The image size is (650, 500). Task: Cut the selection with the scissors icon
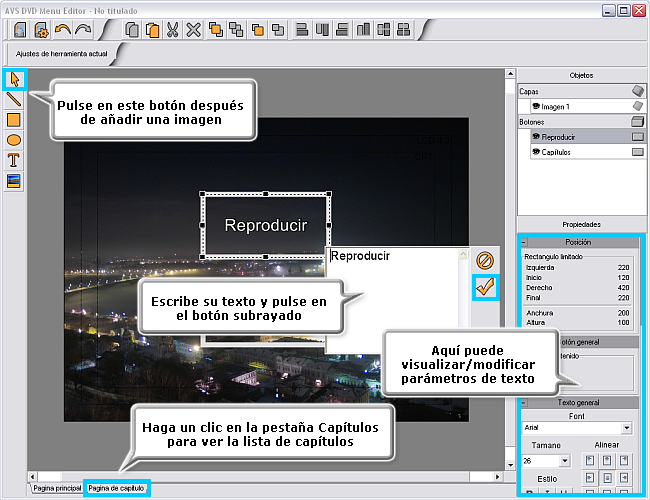(172, 30)
